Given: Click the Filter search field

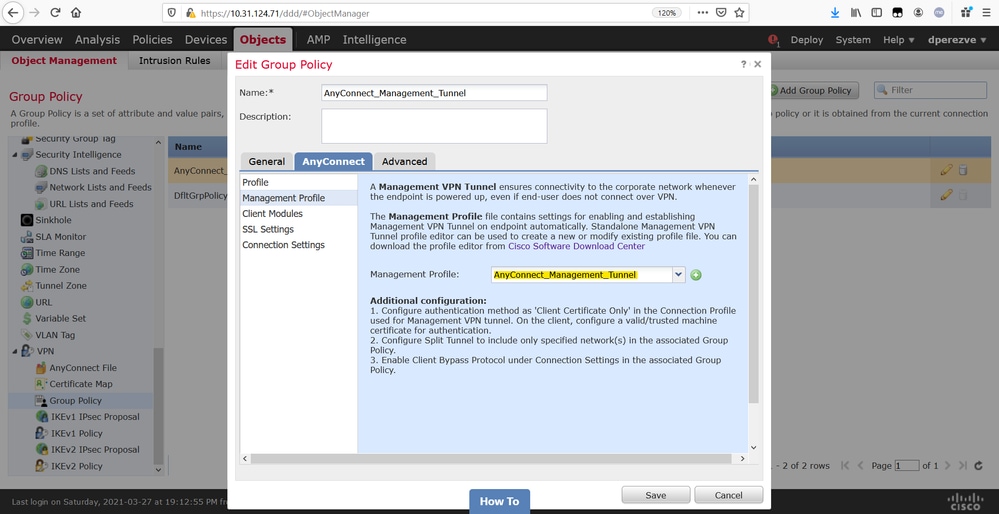Looking at the screenshot, I should 931,90.
